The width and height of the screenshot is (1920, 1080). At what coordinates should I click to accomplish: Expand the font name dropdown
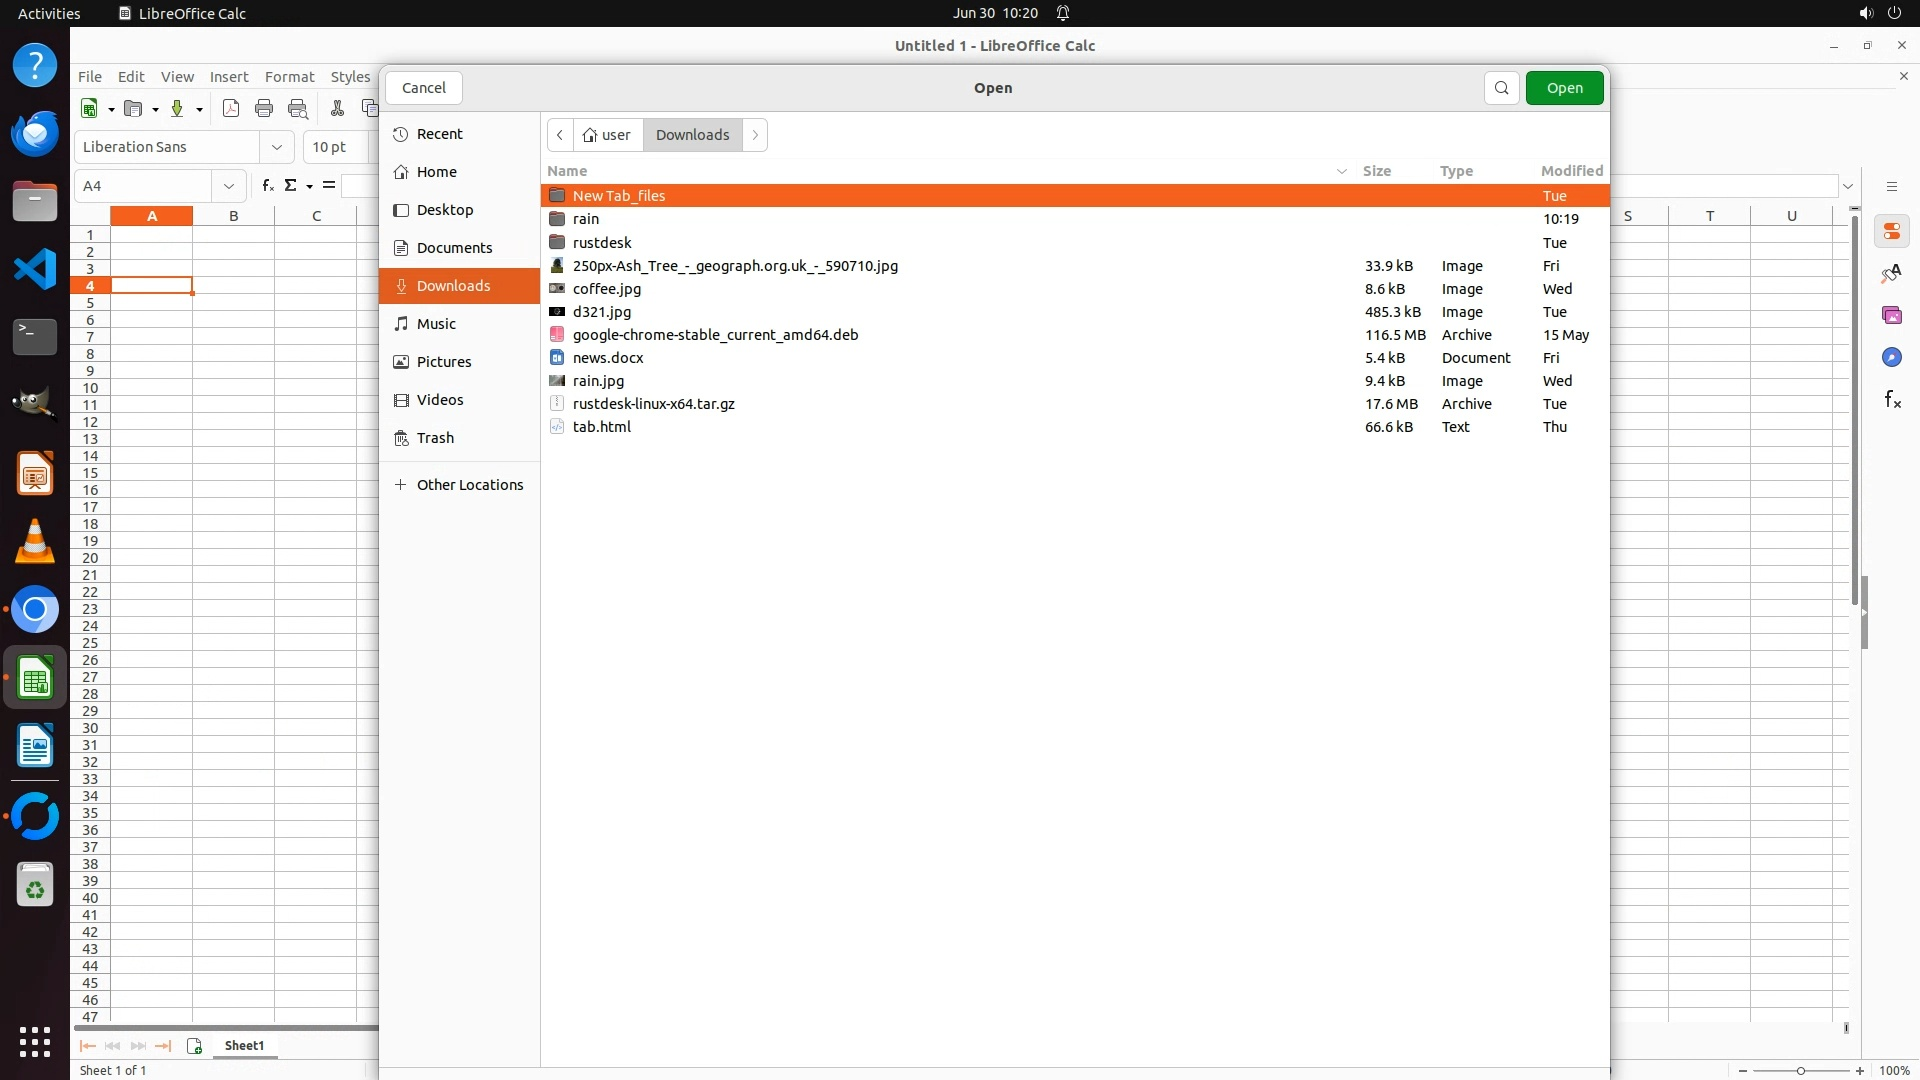click(x=277, y=147)
